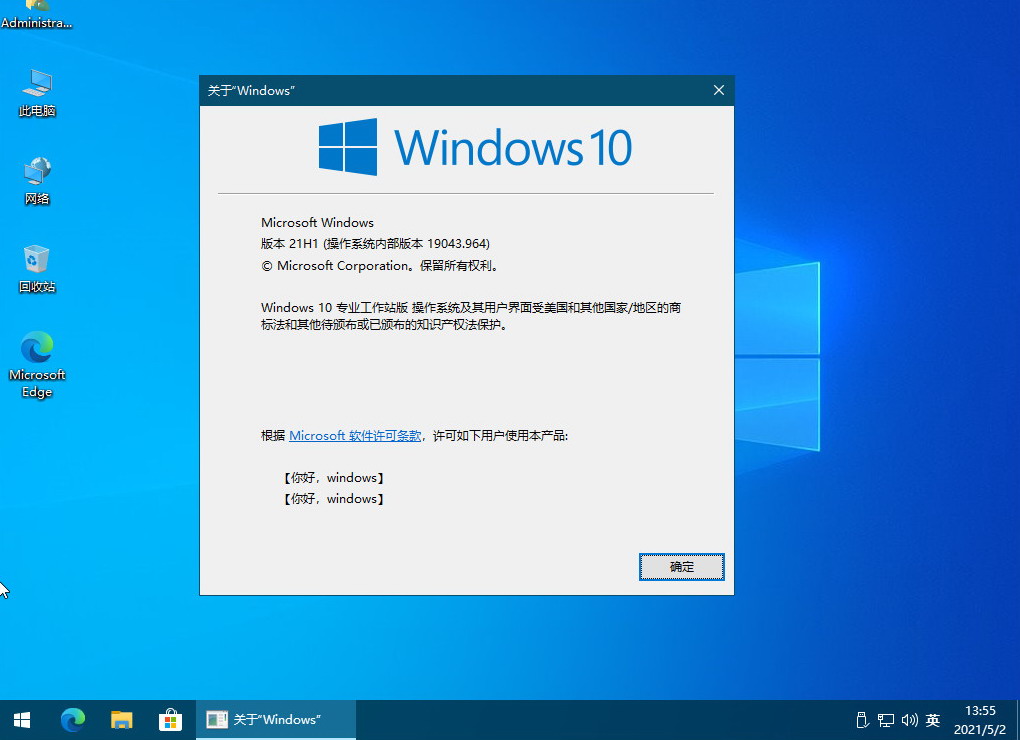Select the 网络 desktop icon
The height and width of the screenshot is (740, 1020).
tap(37, 181)
